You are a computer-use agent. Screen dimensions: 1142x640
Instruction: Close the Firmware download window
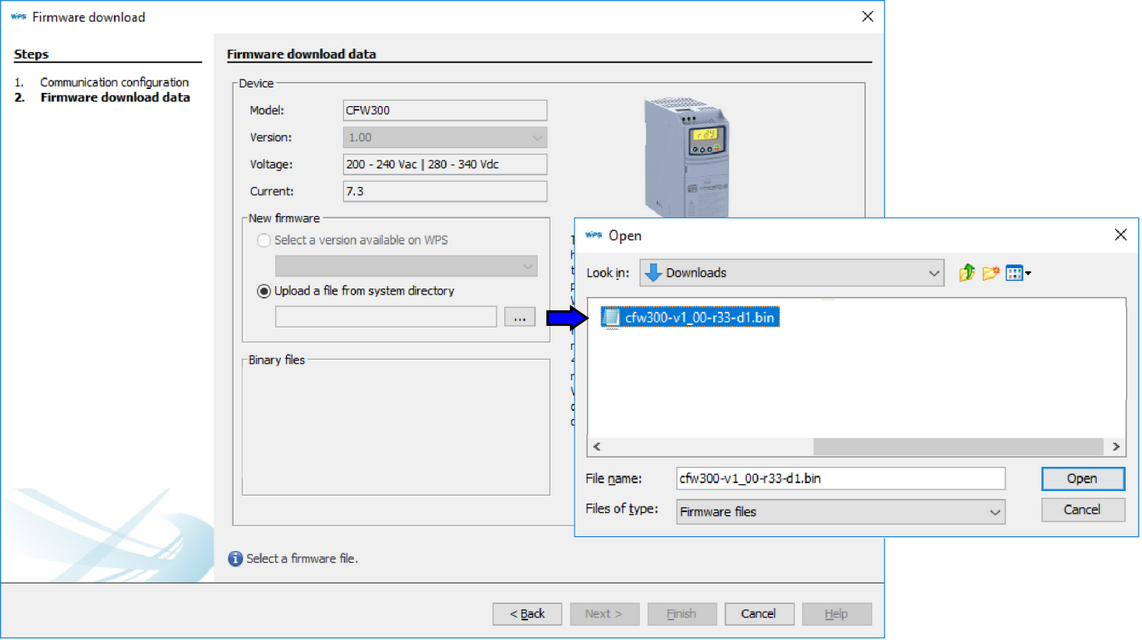[x=867, y=17]
